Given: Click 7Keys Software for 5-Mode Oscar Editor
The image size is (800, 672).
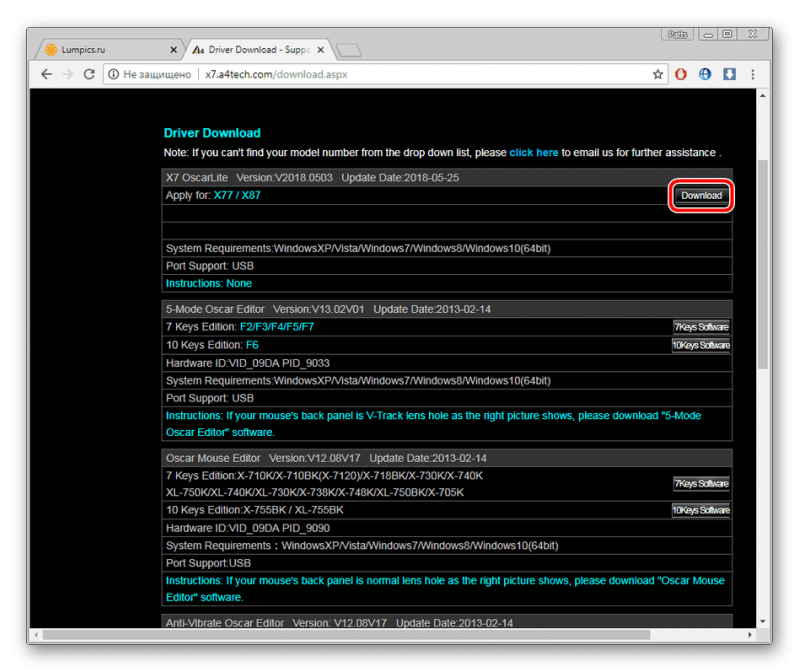Looking at the screenshot, I should click(701, 327).
